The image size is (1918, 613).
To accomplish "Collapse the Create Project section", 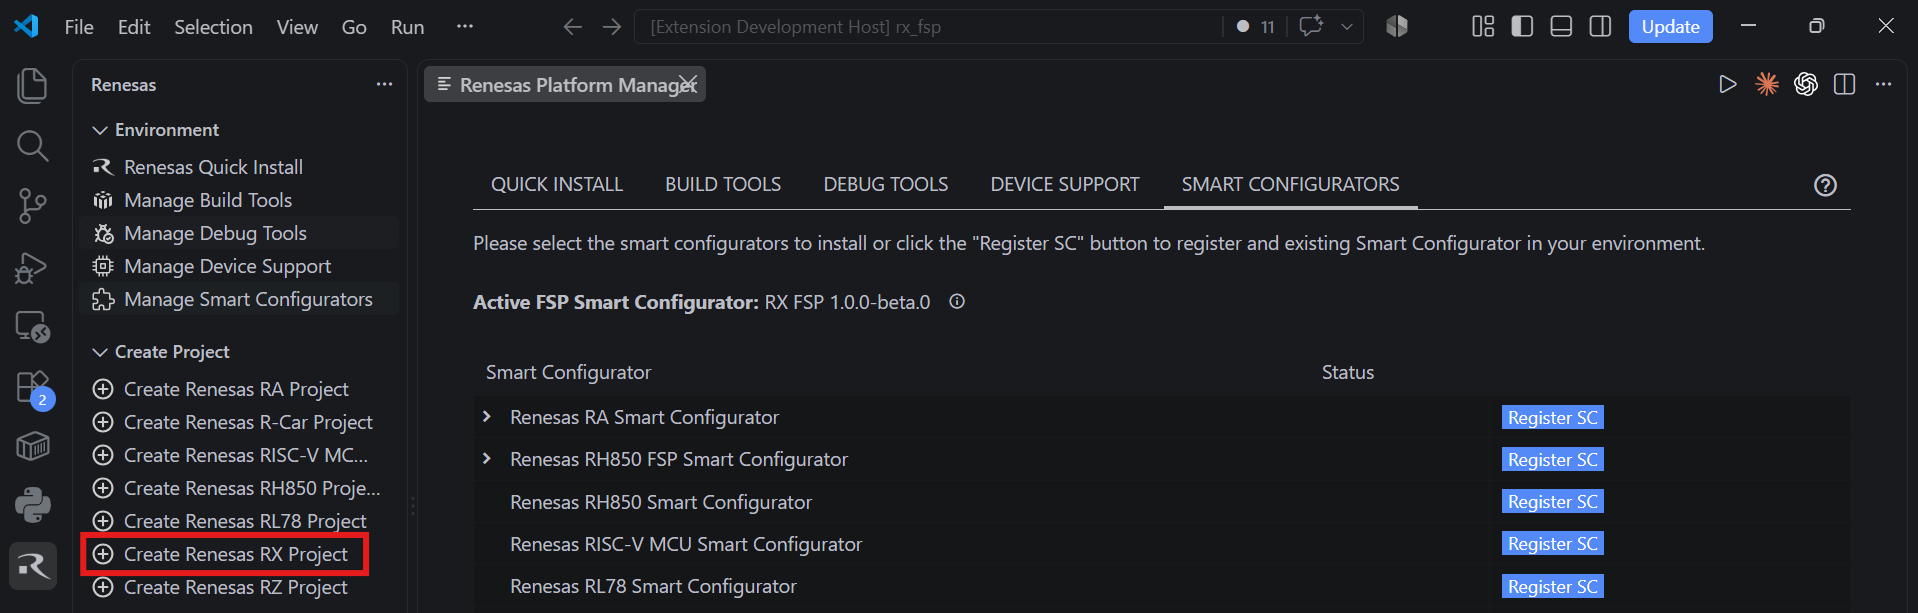I will pos(100,352).
